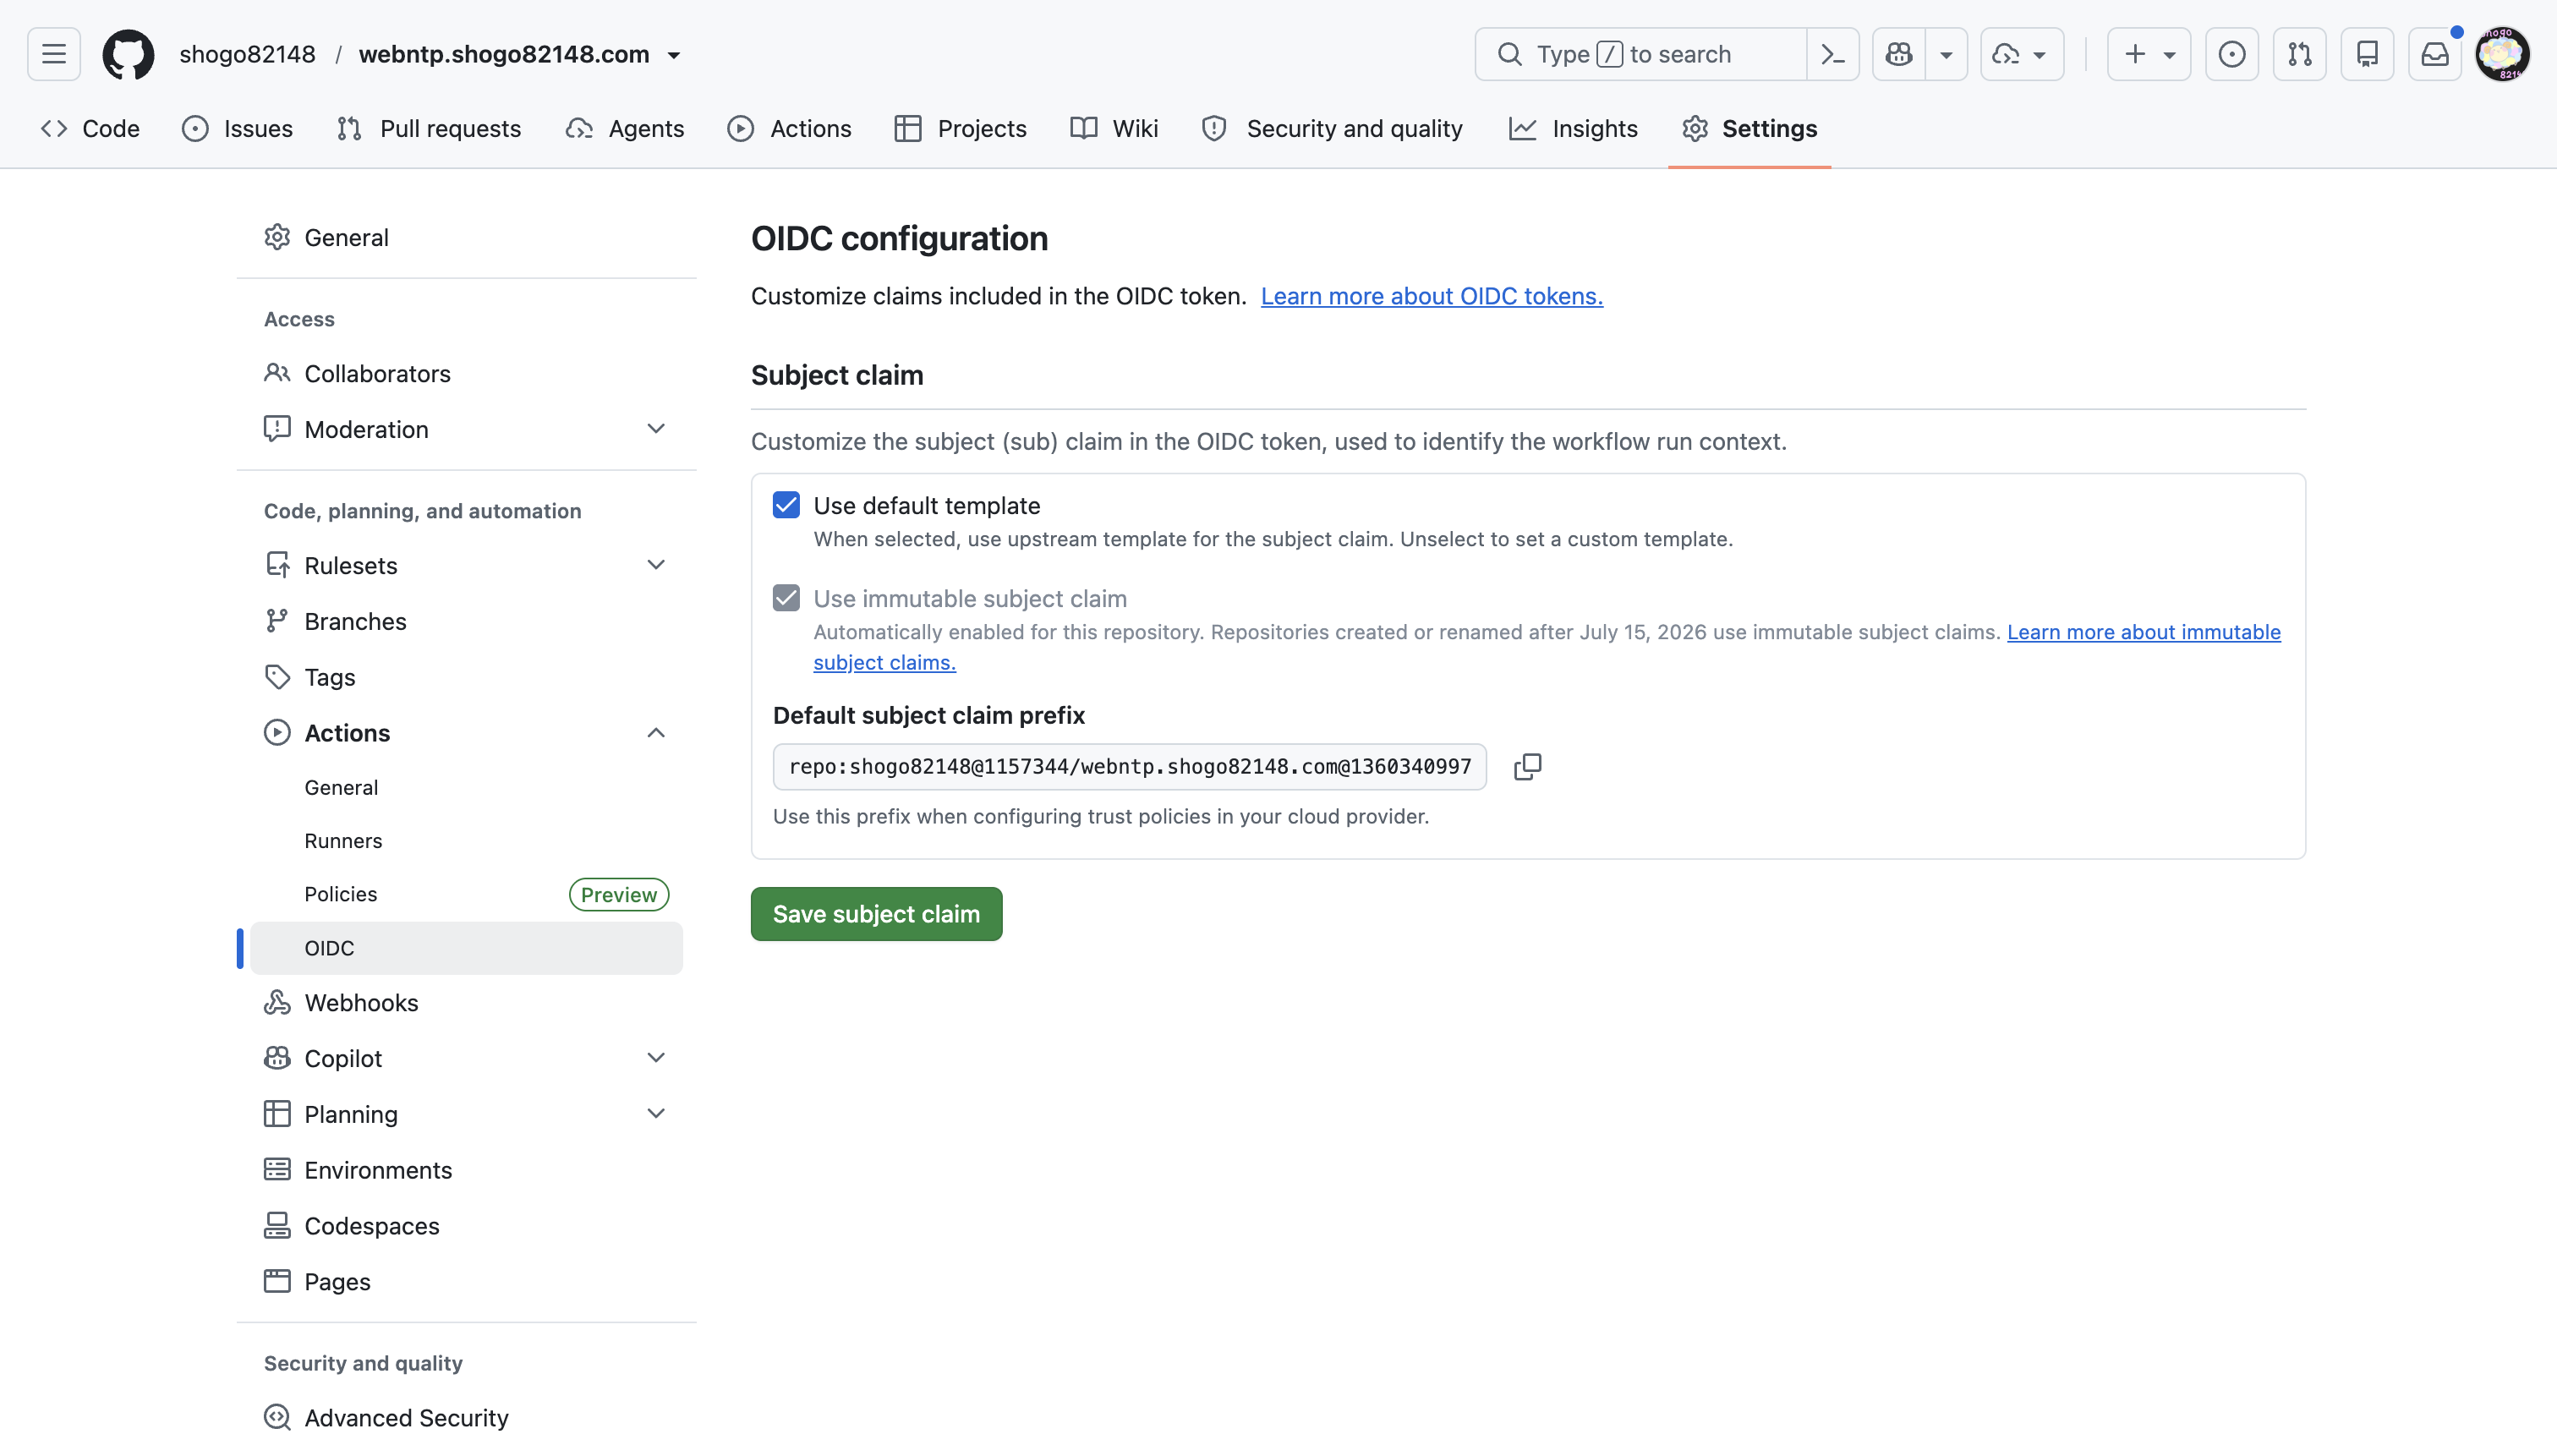Open the agents cloud icon in header
Image resolution: width=2557 pixels, height=1456 pixels.
[x=2021, y=54]
